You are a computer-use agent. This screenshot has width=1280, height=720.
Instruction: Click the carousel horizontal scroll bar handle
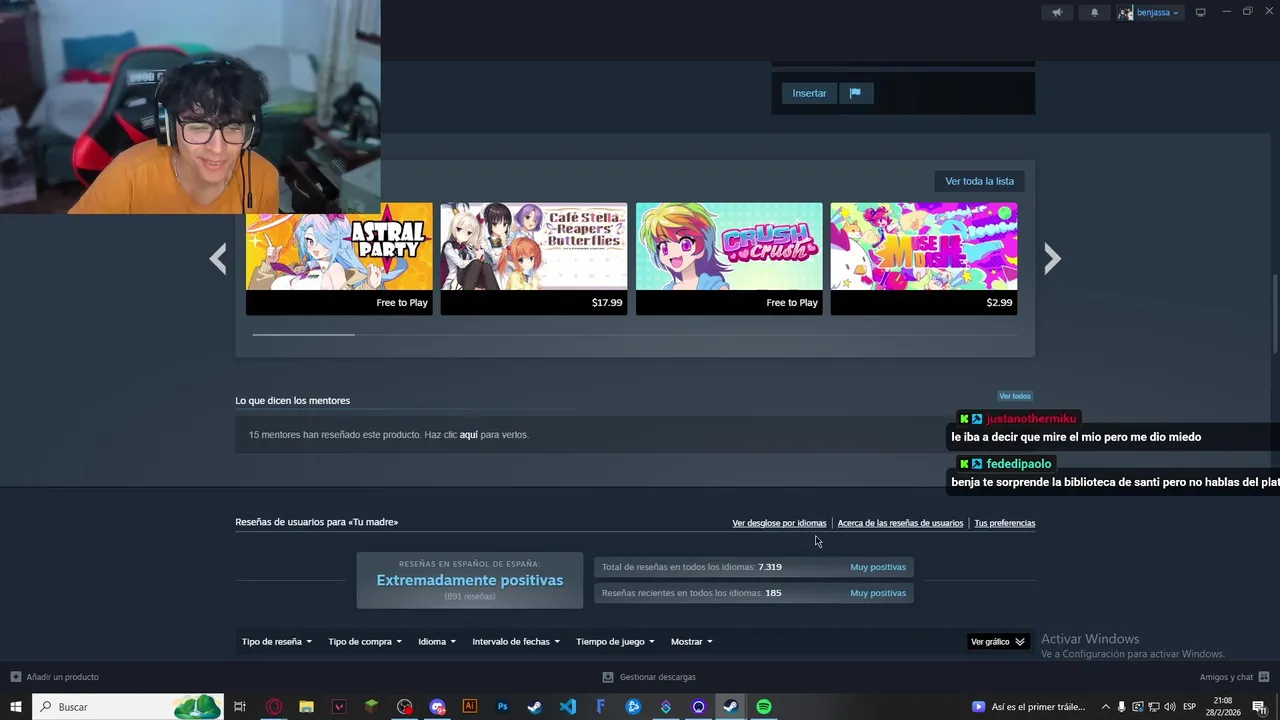303,334
